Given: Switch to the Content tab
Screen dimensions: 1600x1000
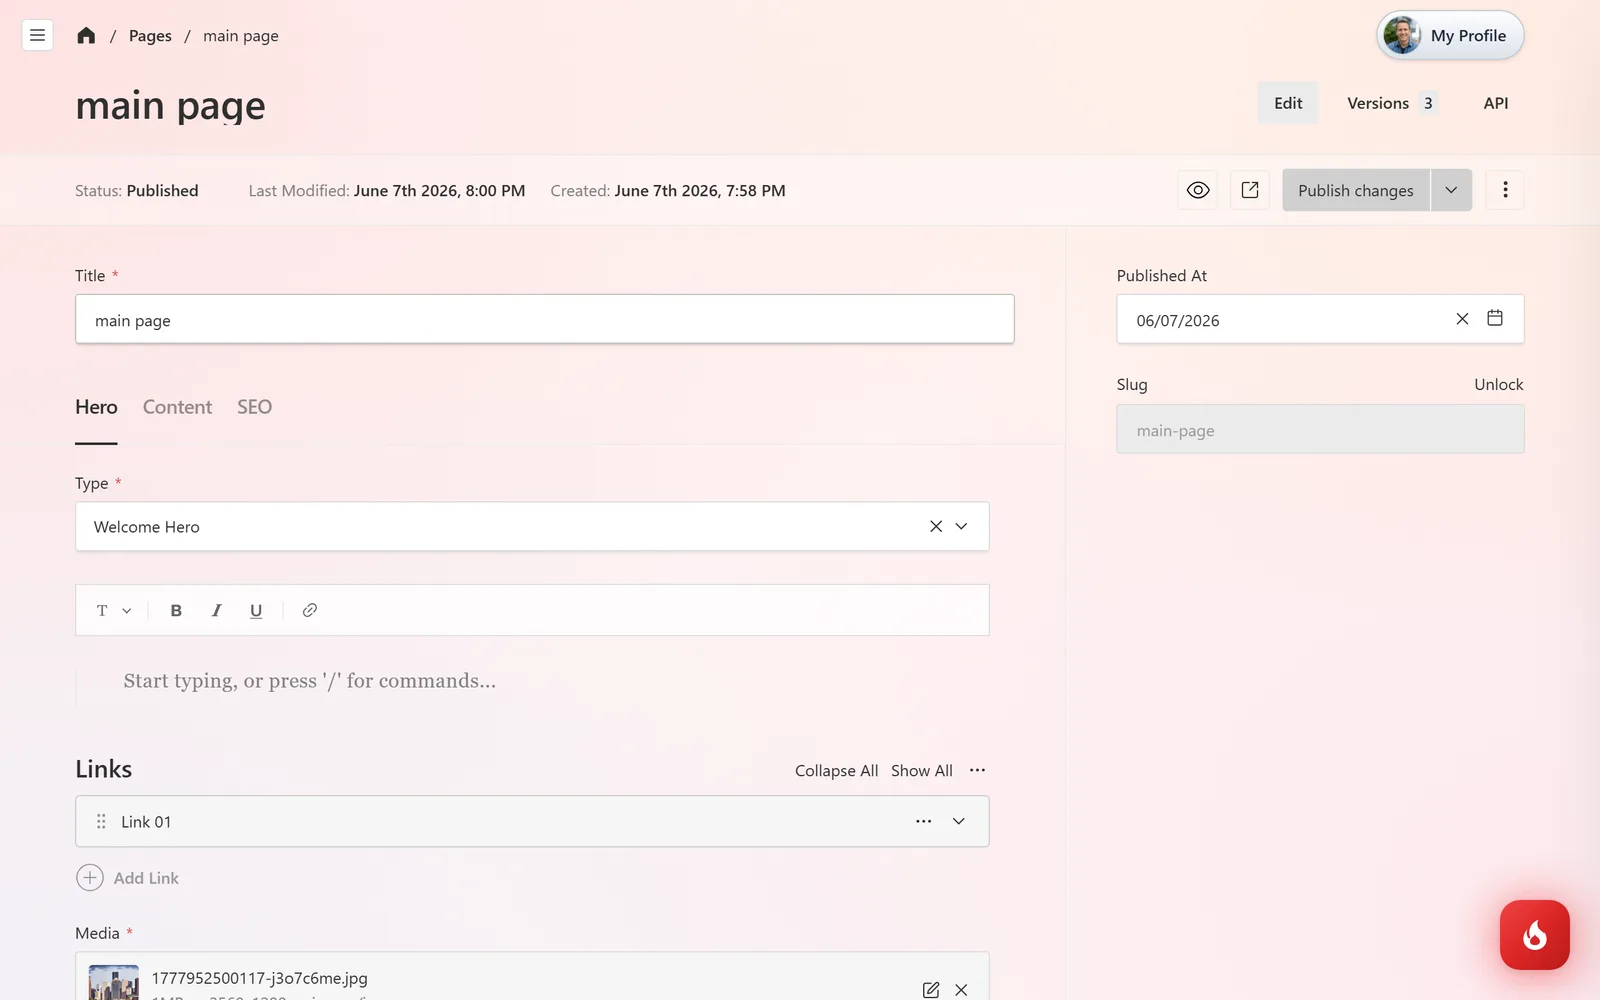Looking at the screenshot, I should [177, 407].
